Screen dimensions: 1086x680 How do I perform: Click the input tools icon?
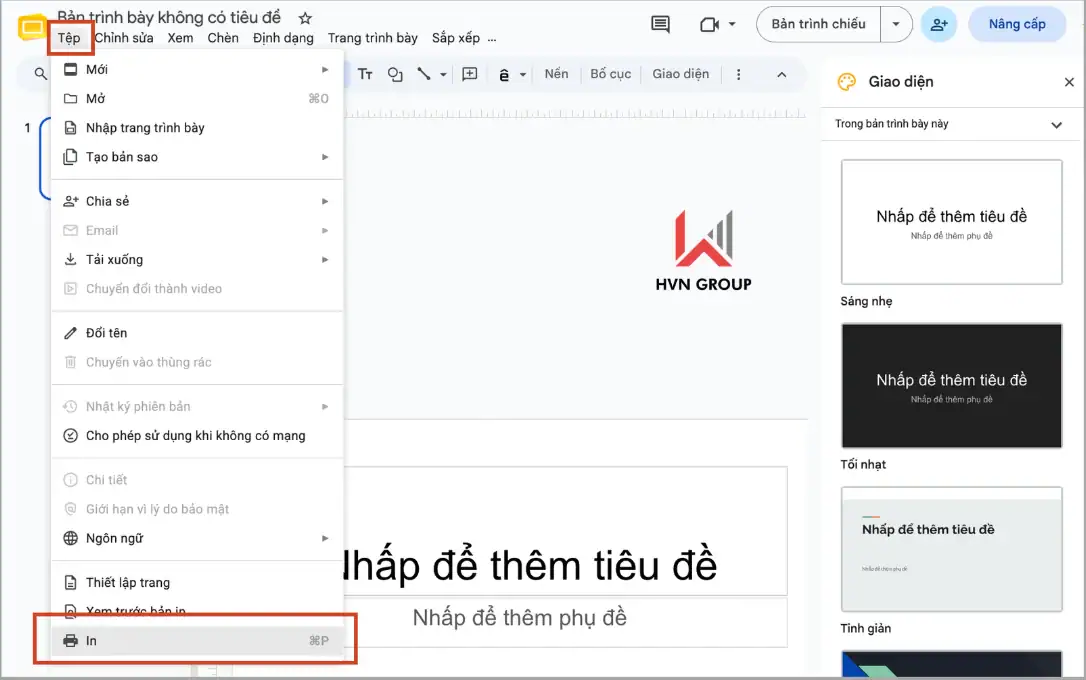504,75
